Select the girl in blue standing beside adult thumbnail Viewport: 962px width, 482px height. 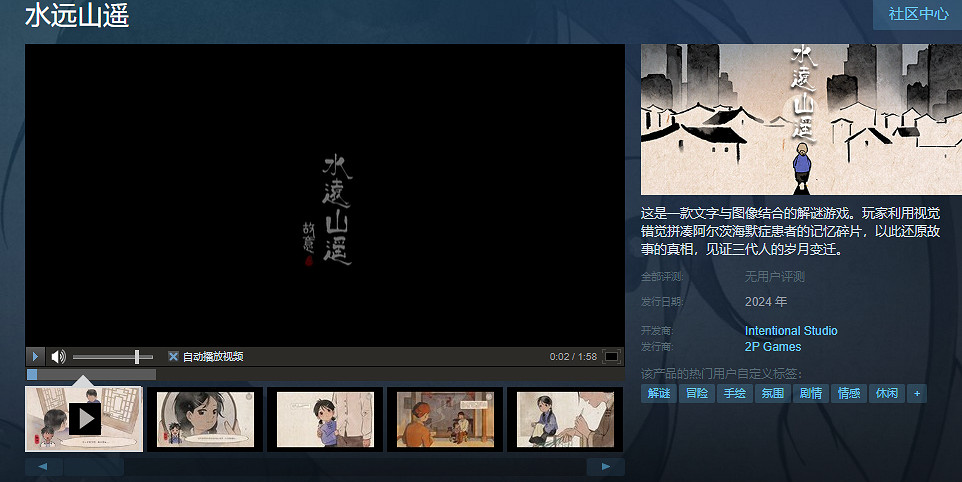[x=325, y=419]
